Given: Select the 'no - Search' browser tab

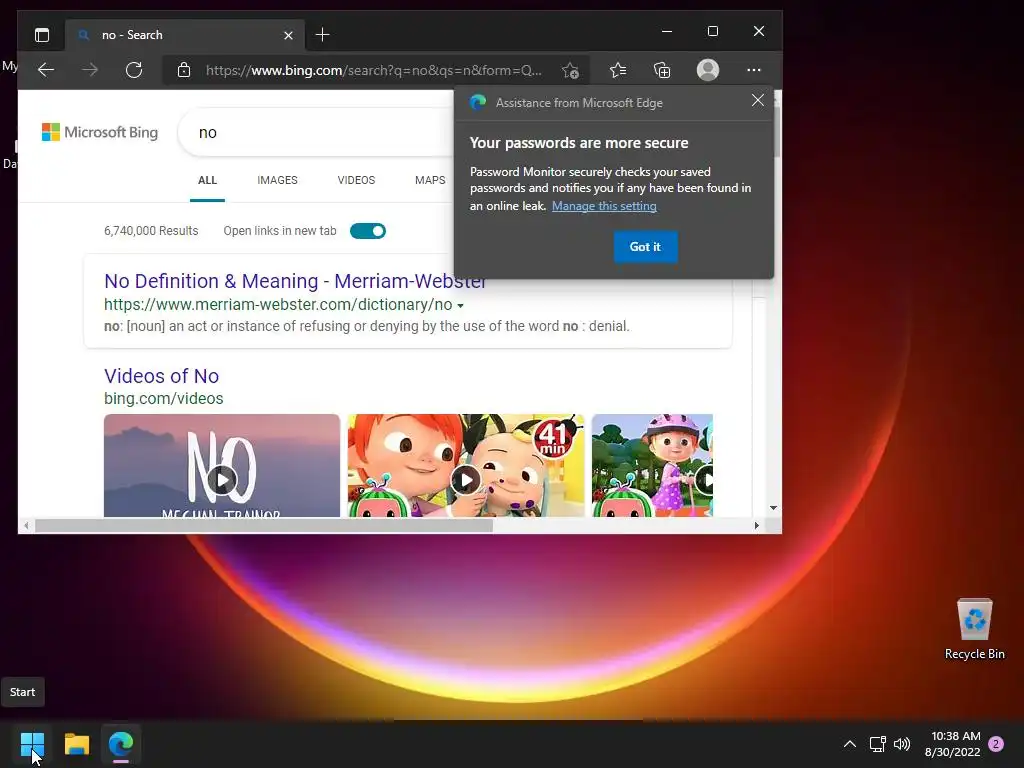Looking at the screenshot, I should (184, 35).
